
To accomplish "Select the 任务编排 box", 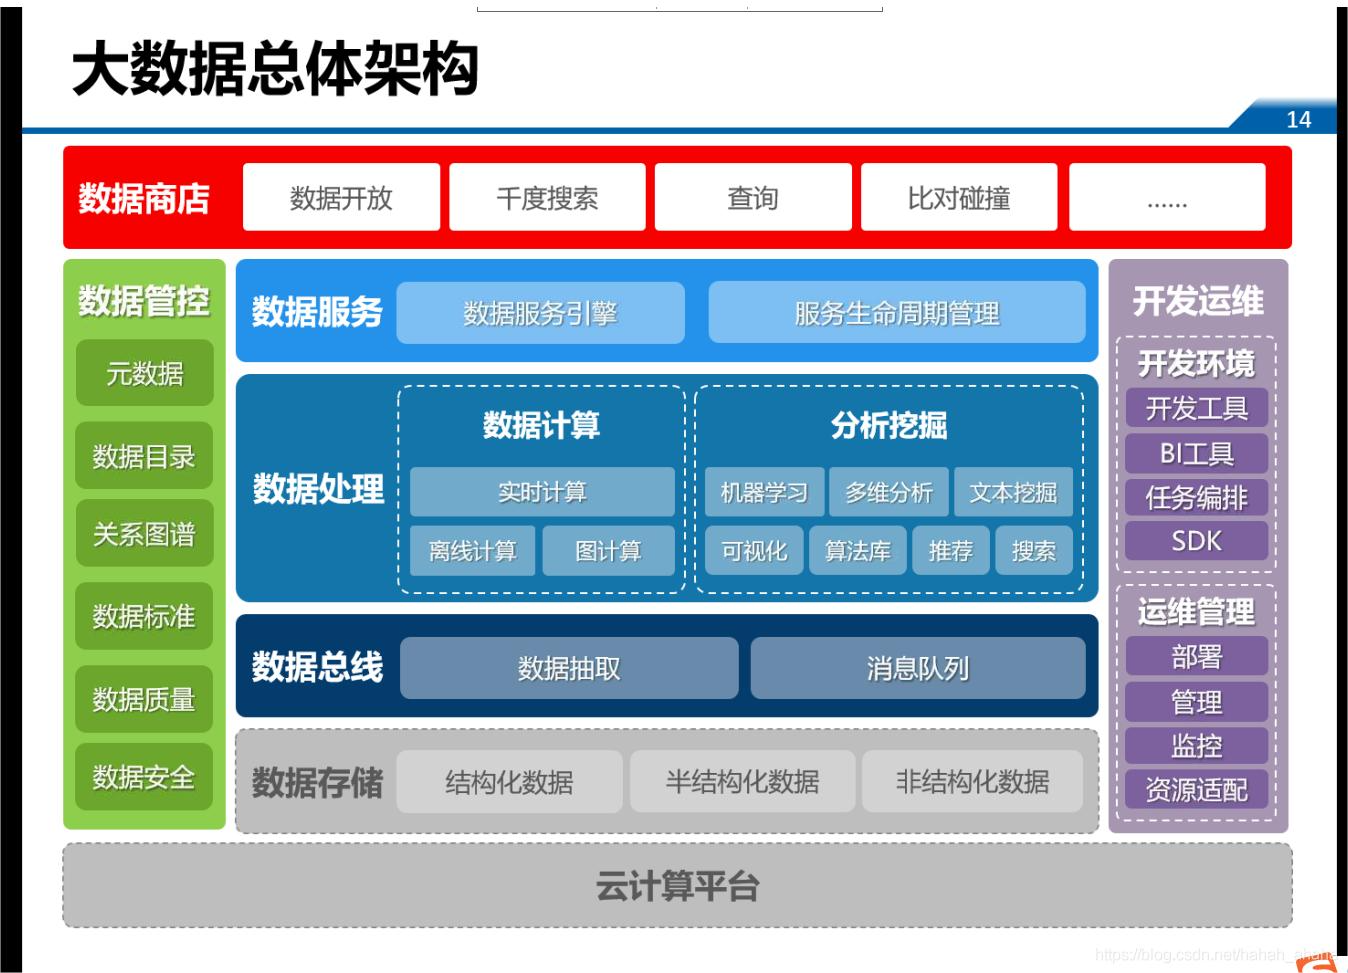I will point(1197,497).
